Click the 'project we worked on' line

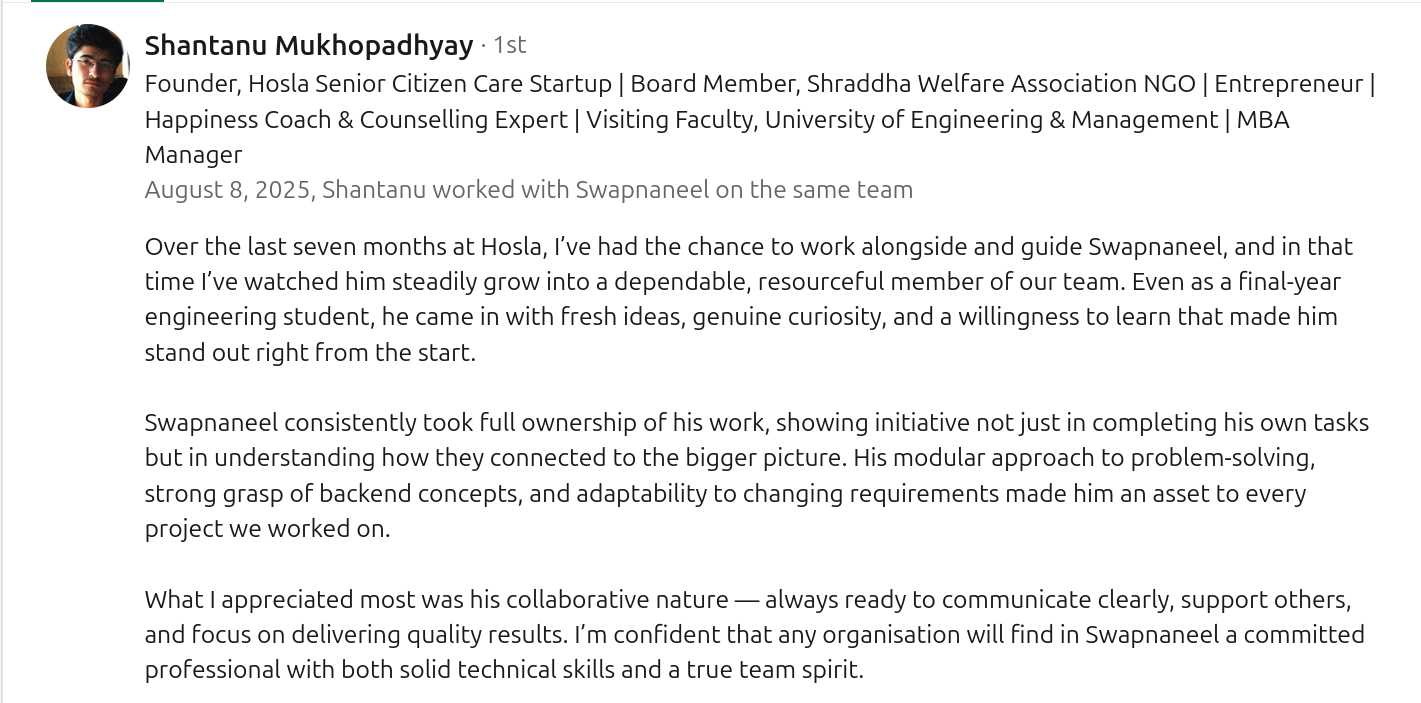point(267,529)
